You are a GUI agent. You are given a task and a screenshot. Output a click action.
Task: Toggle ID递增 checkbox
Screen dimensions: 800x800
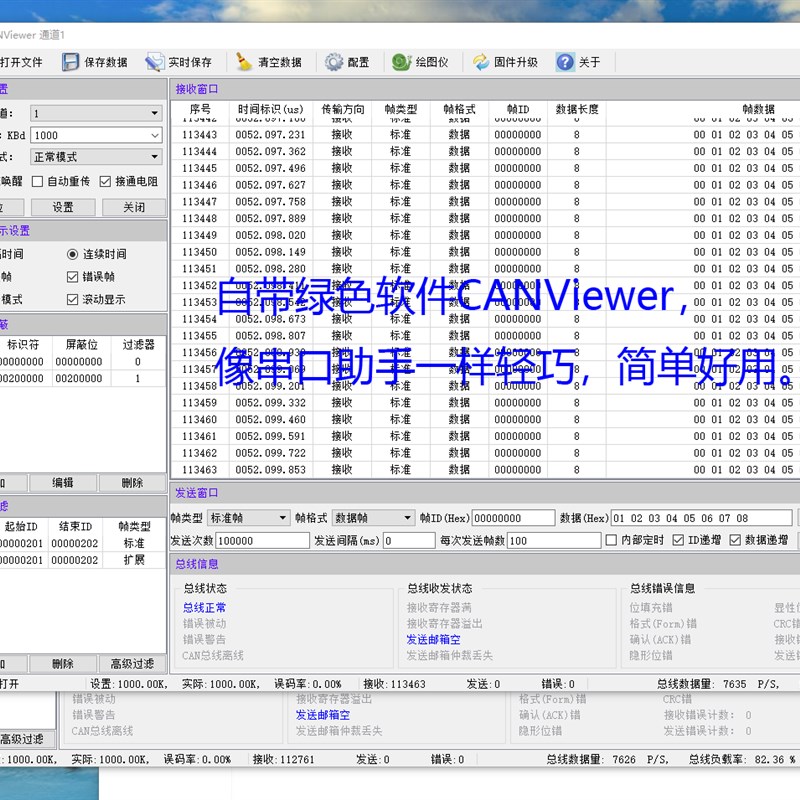(x=678, y=540)
